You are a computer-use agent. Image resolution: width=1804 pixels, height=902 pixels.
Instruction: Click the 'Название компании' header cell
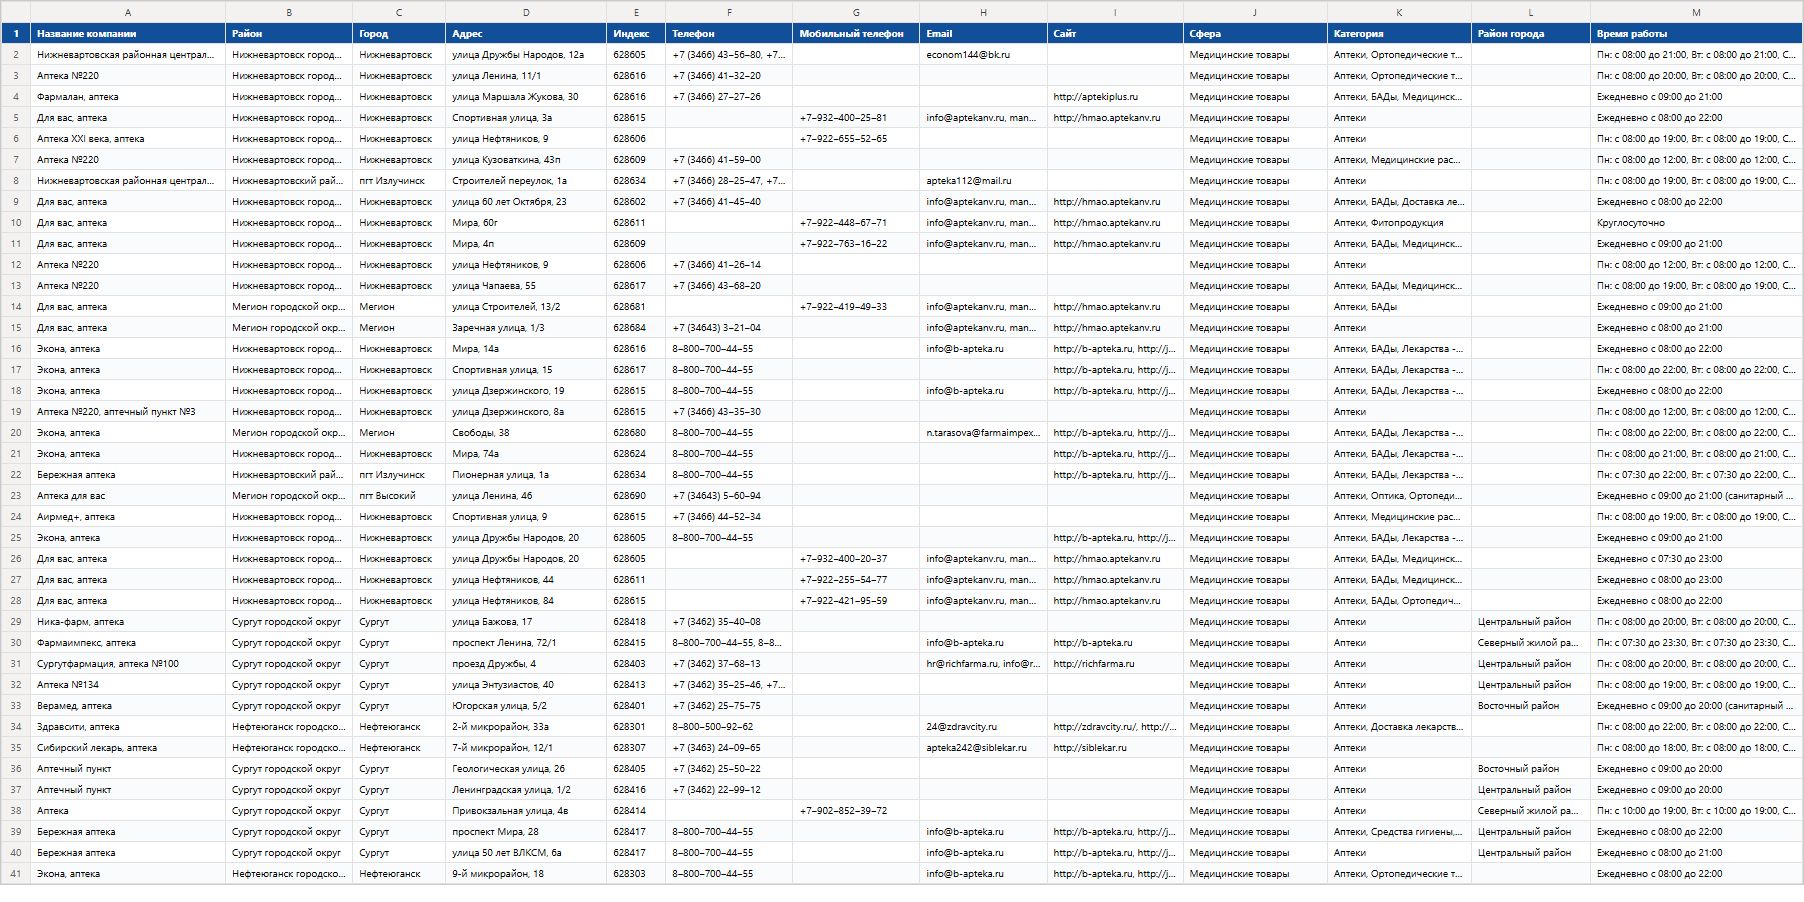tap(128, 33)
